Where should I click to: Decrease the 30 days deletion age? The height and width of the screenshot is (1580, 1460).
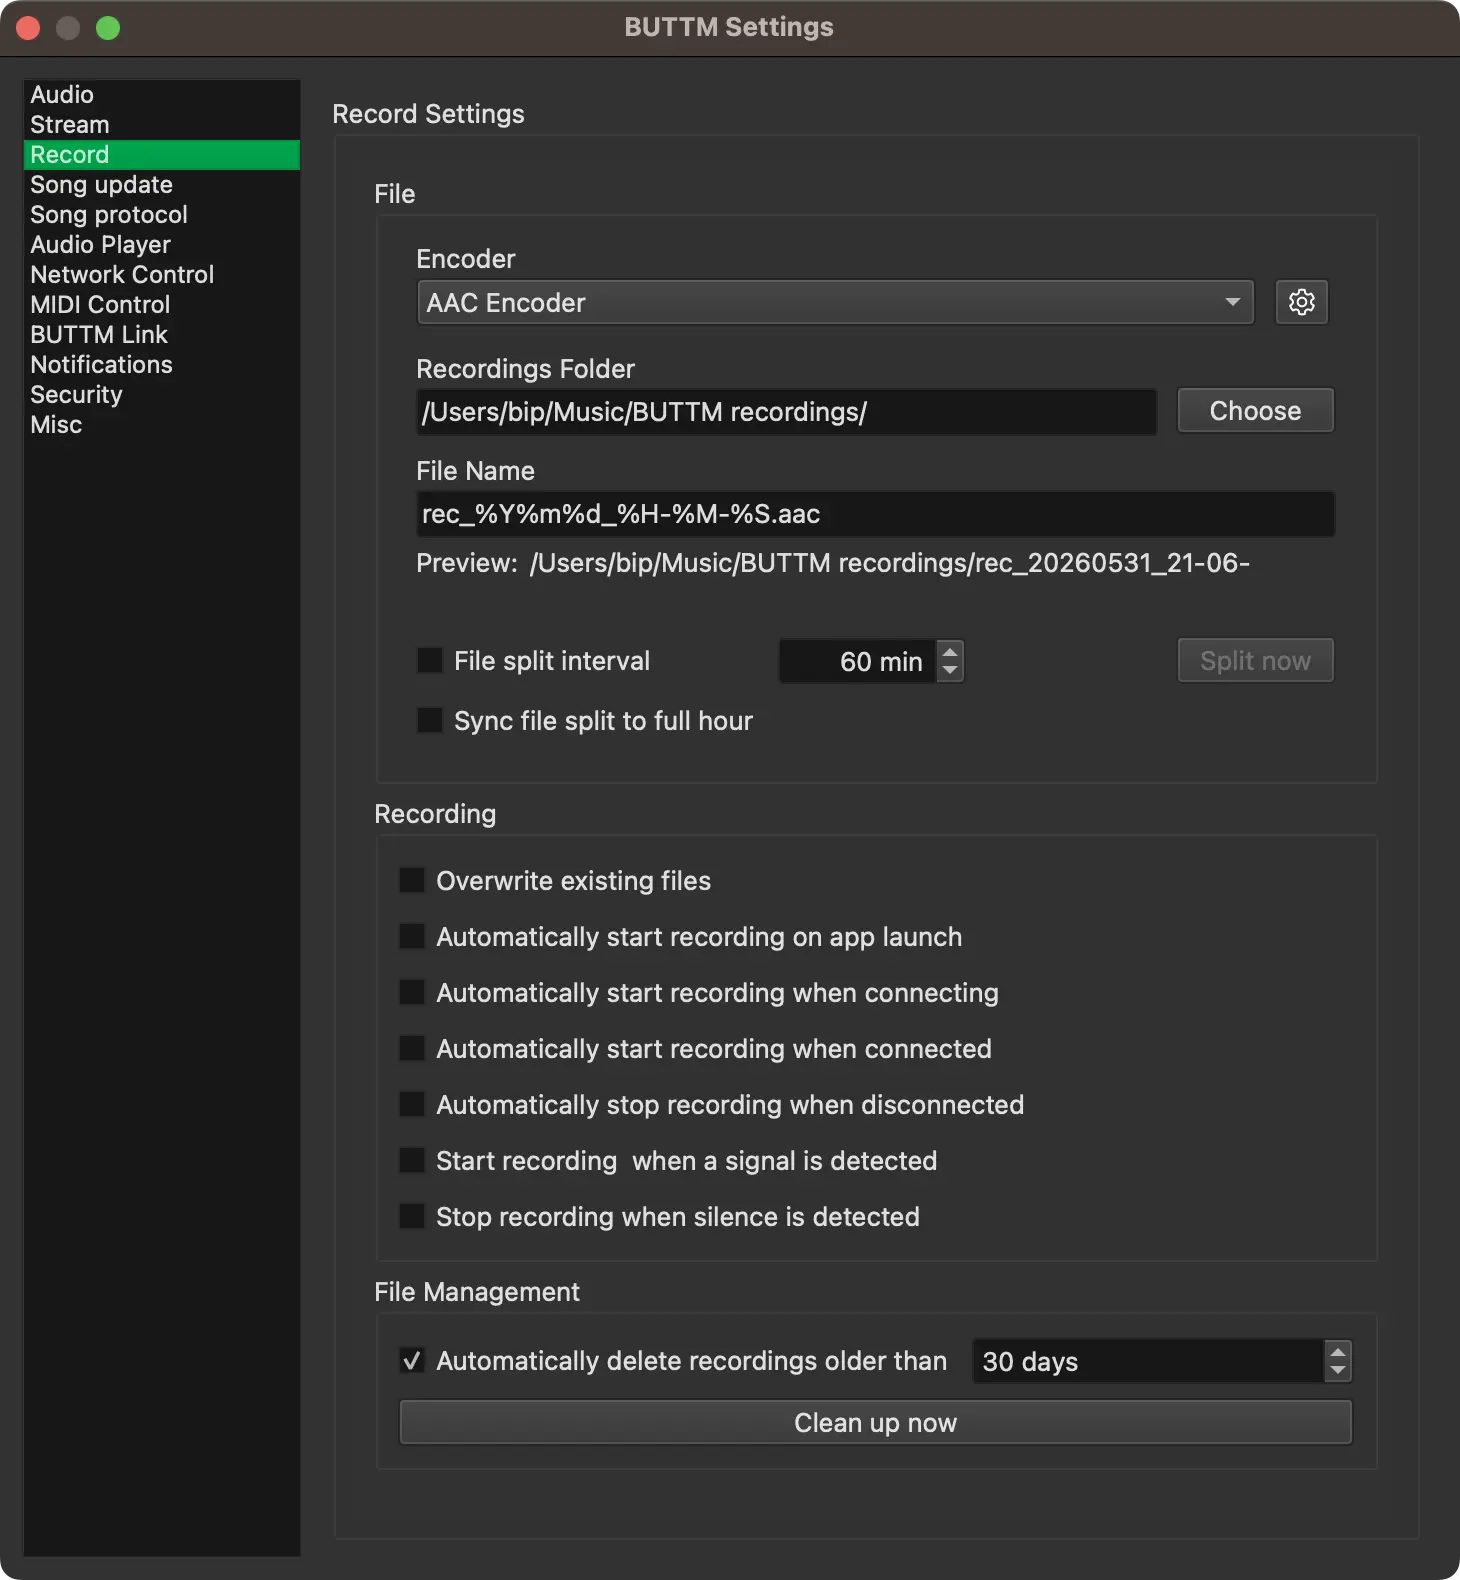(x=1338, y=1371)
